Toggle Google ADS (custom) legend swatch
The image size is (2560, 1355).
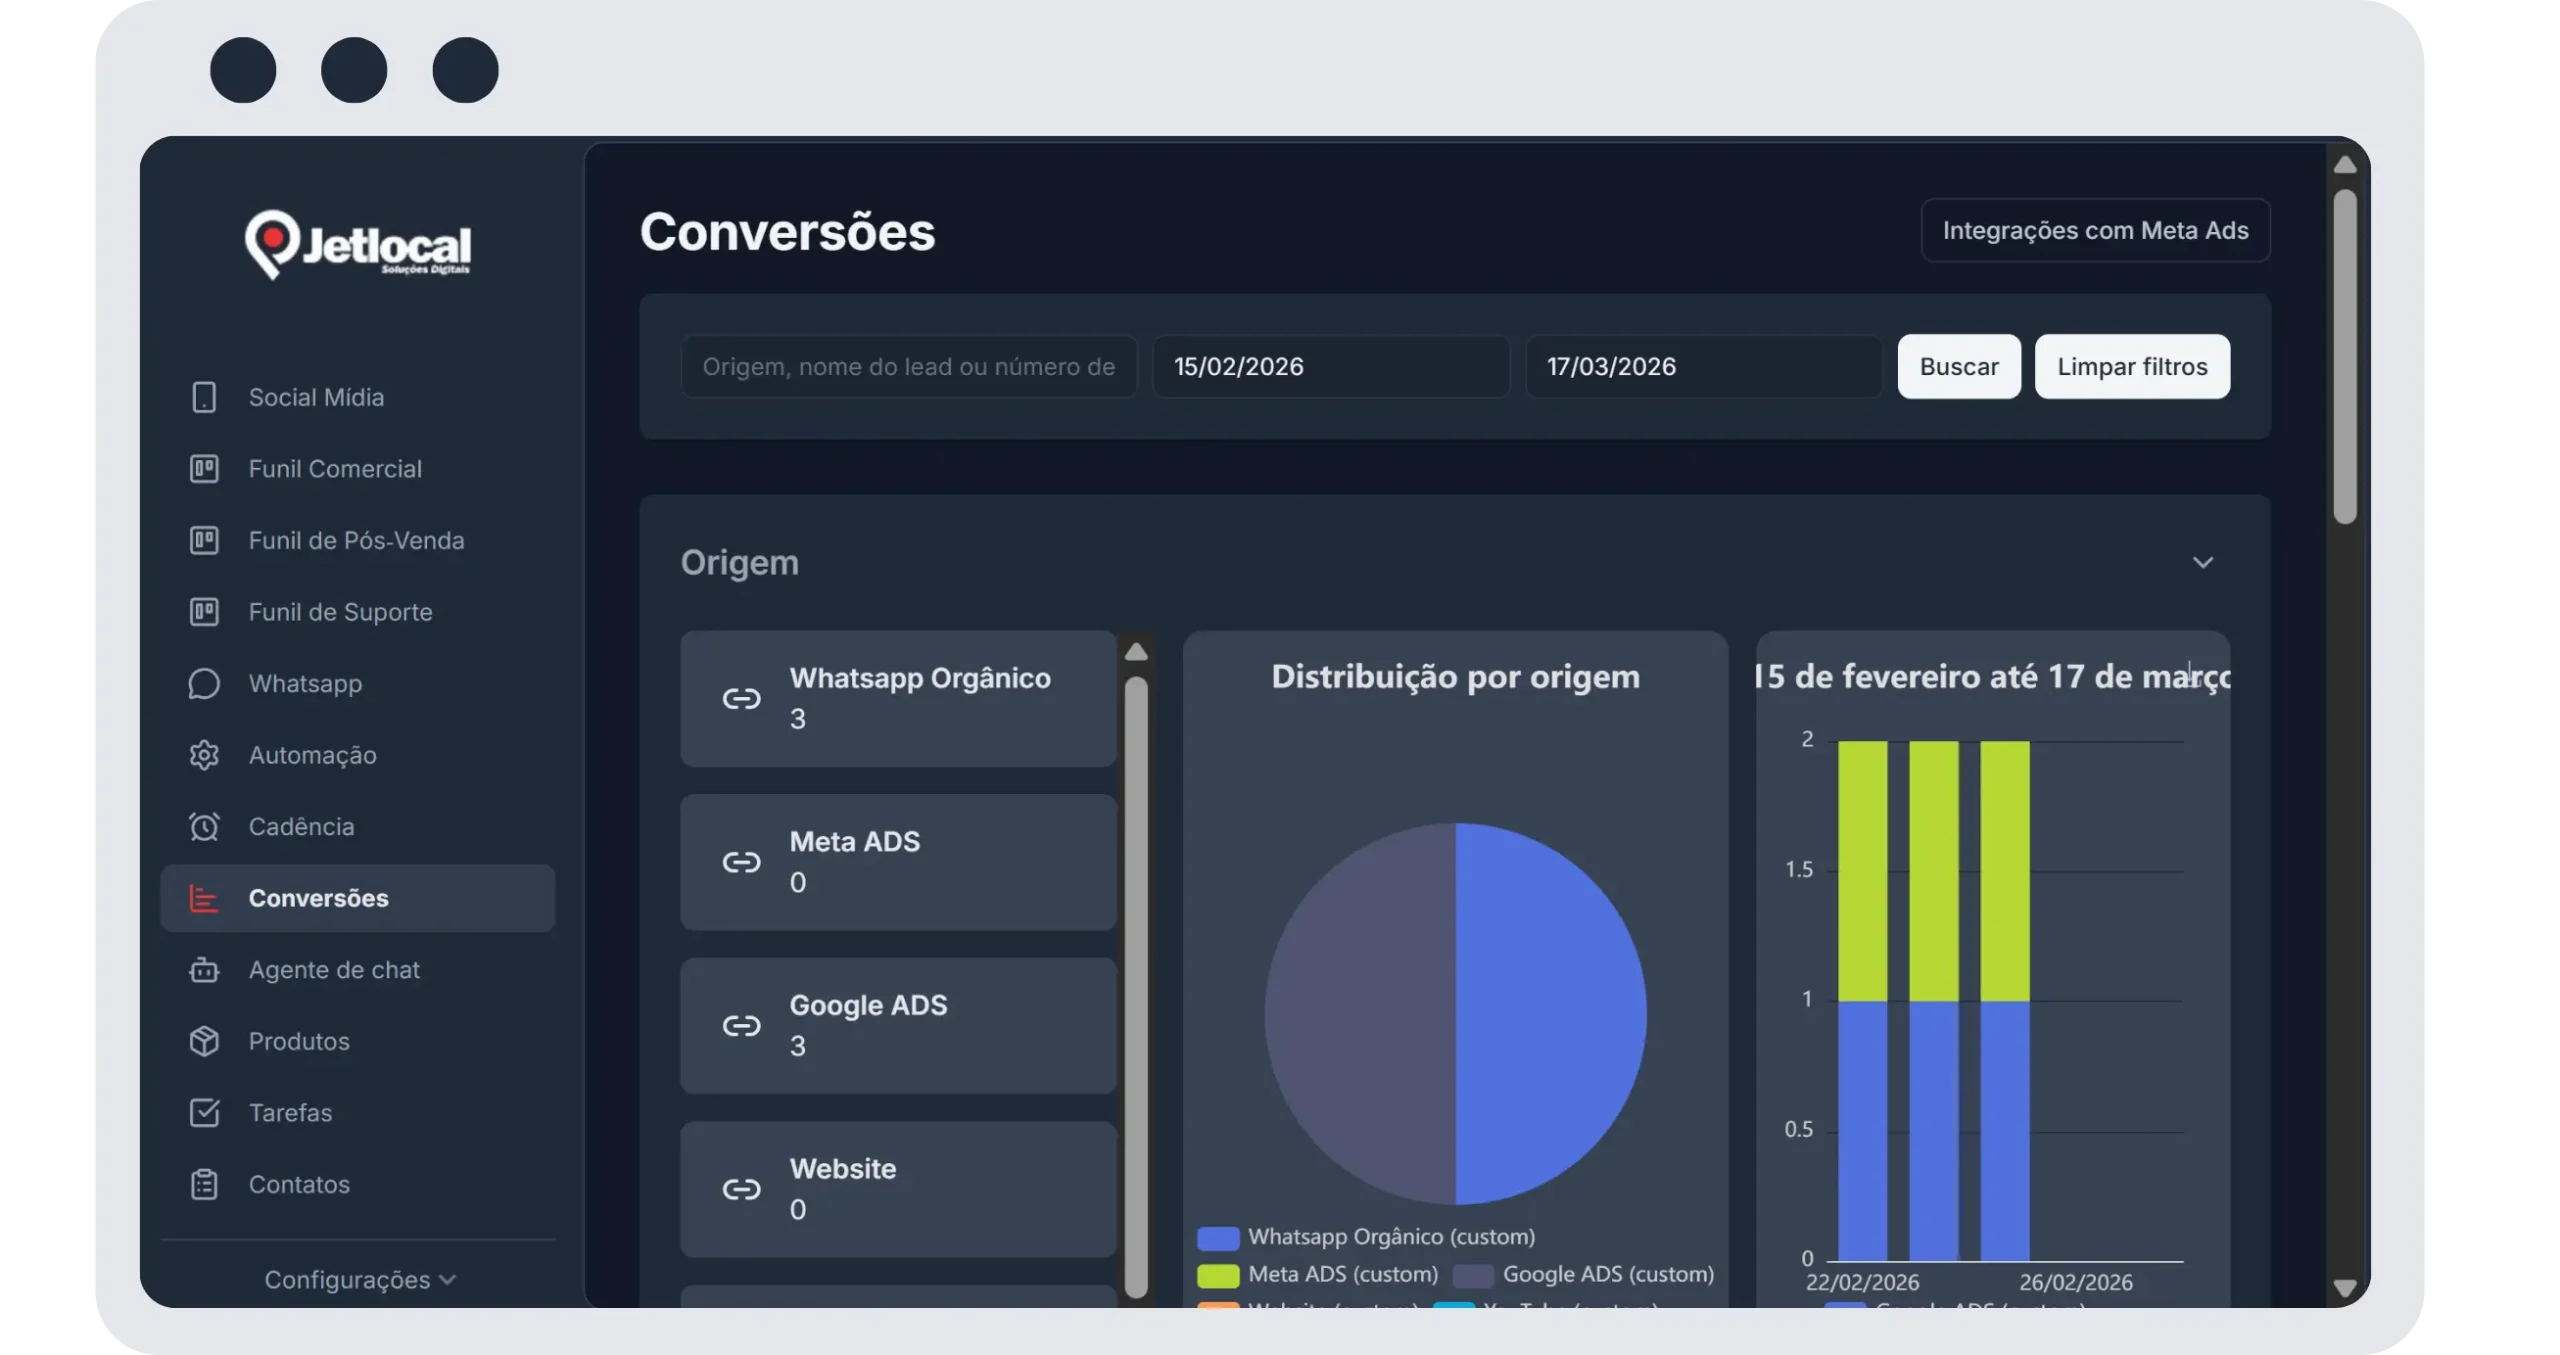1472,1276
